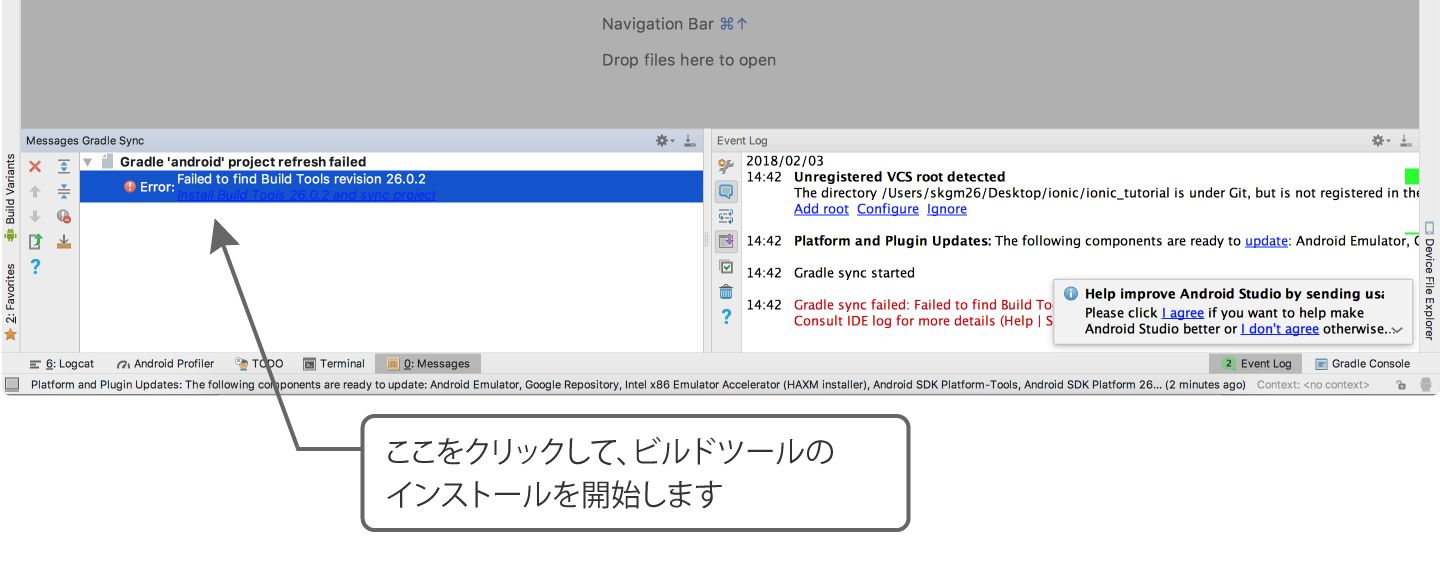Select Gradle 'android' project refresh failed row

pyautogui.click(x=392, y=162)
